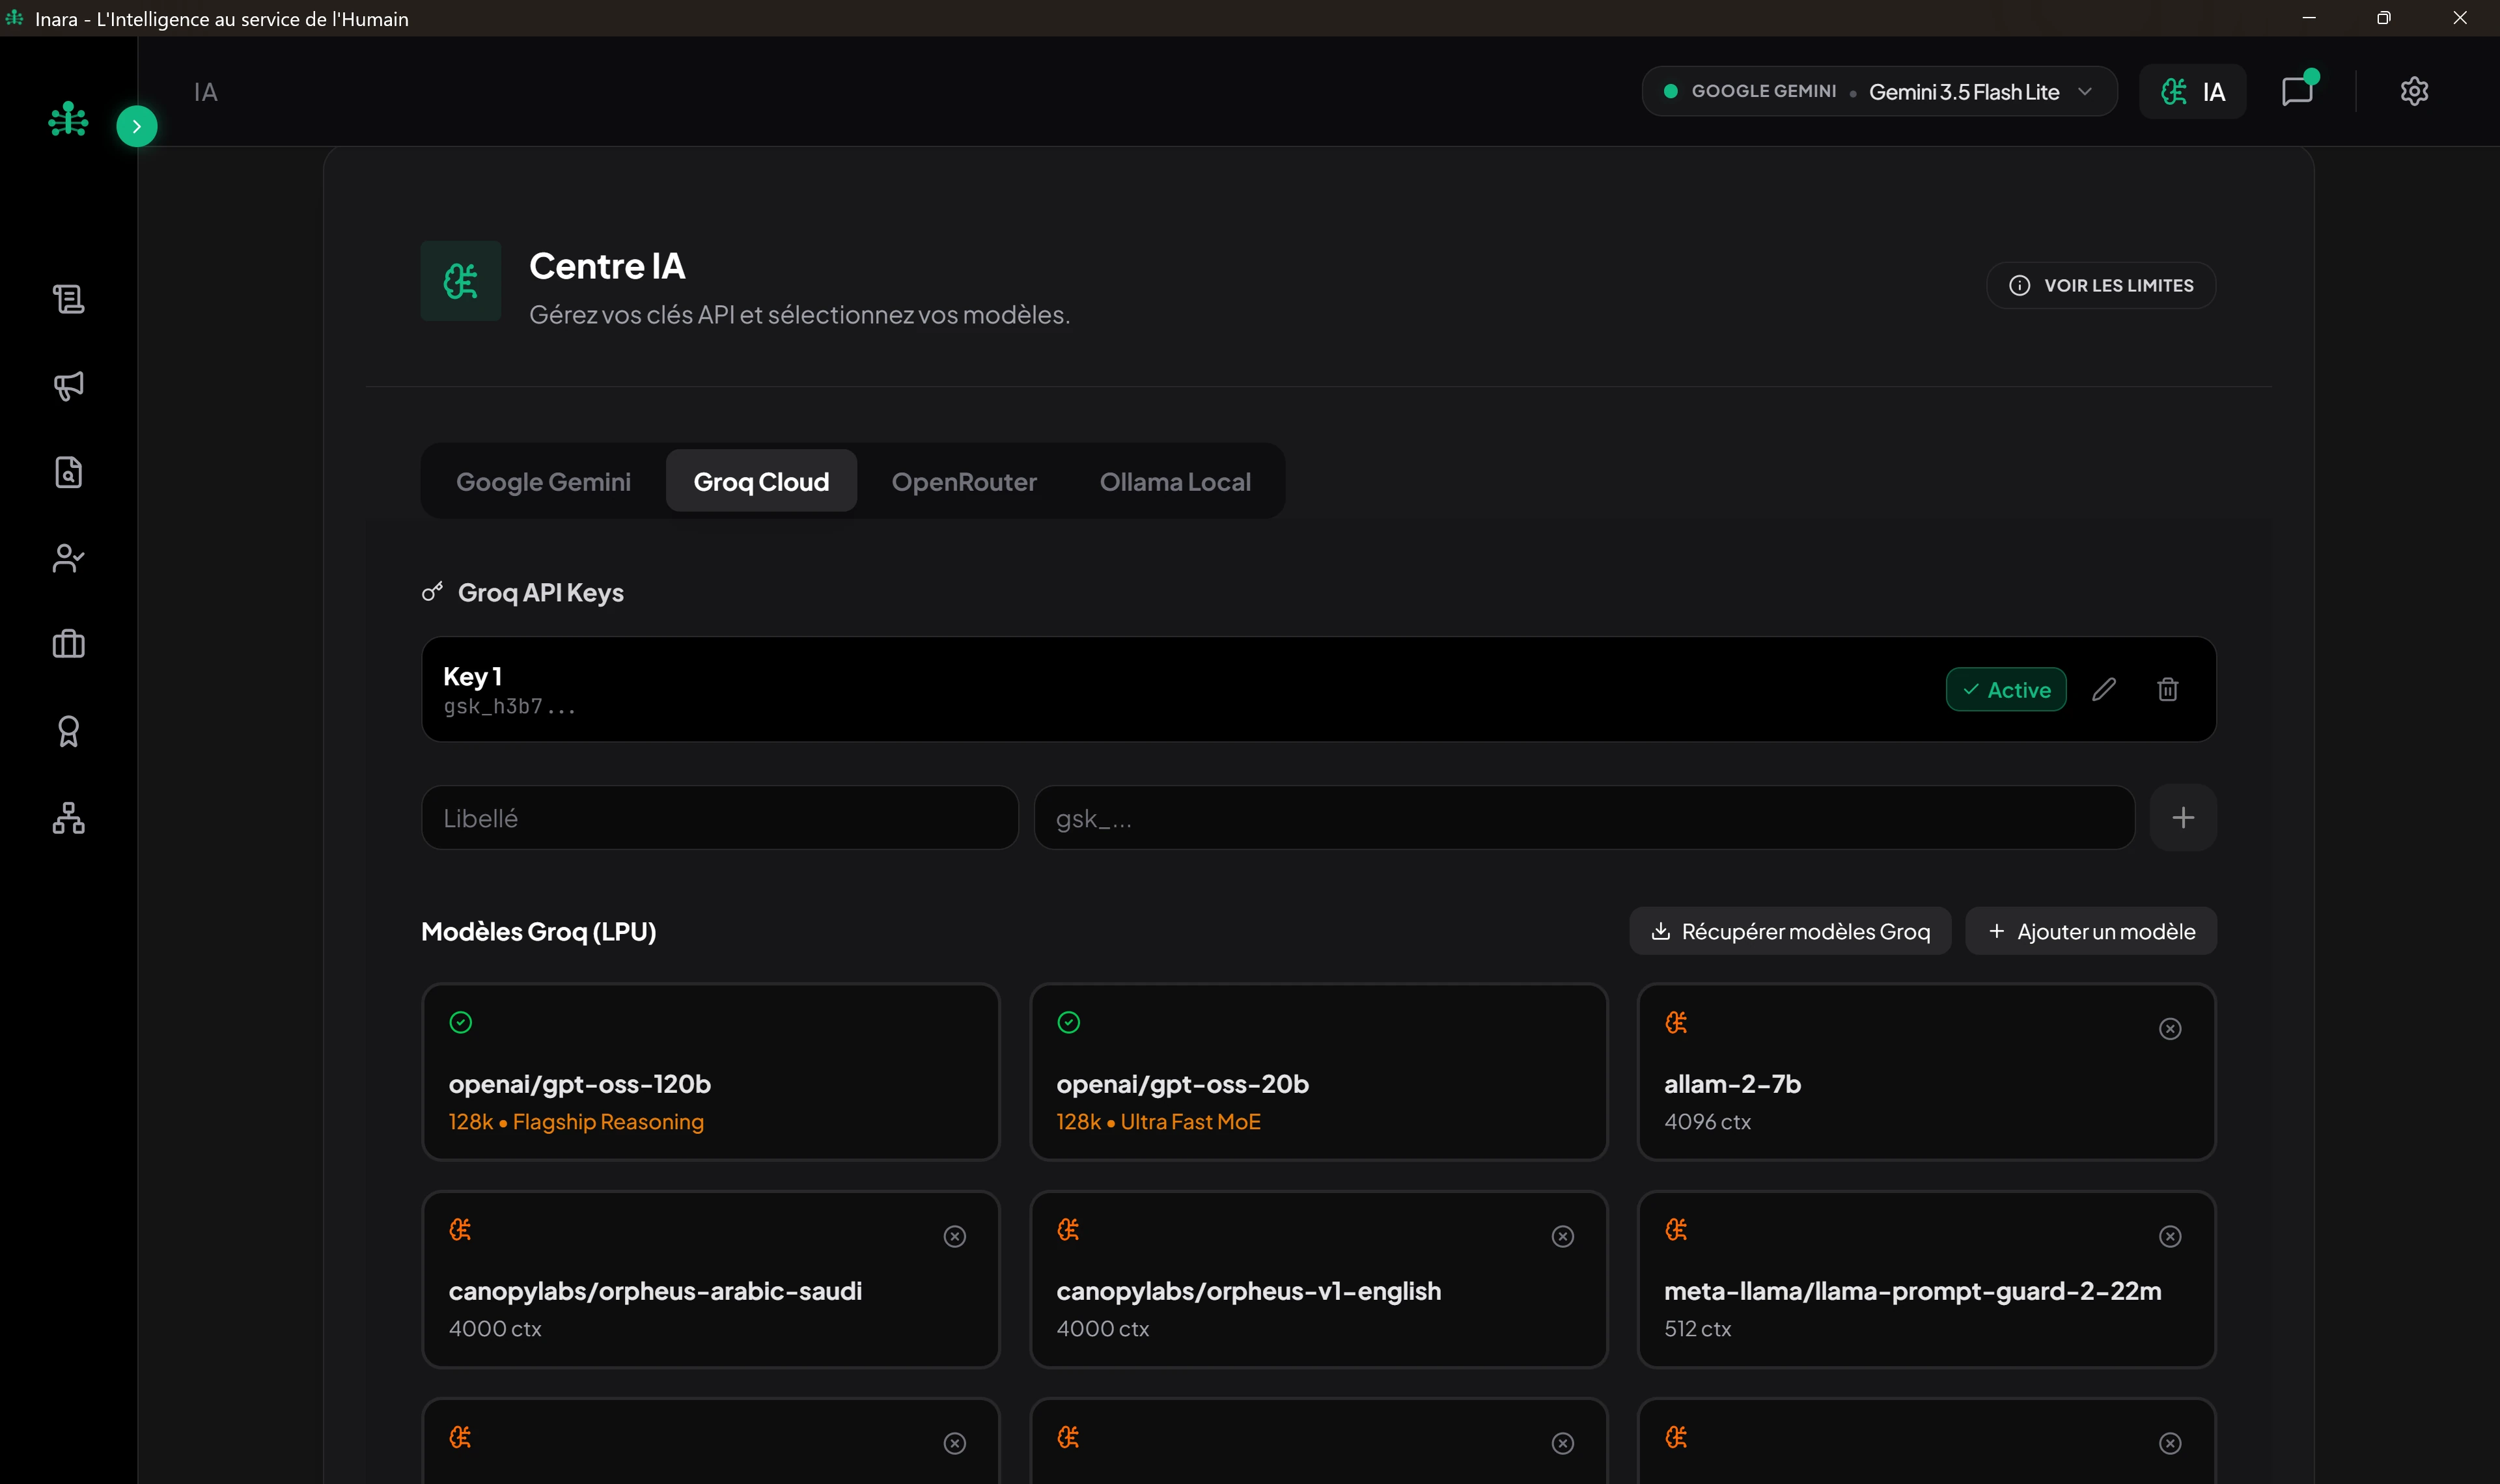The image size is (2500, 1484).
Task: Select the openai/gpt-oss-120b model card
Action: pos(711,1071)
